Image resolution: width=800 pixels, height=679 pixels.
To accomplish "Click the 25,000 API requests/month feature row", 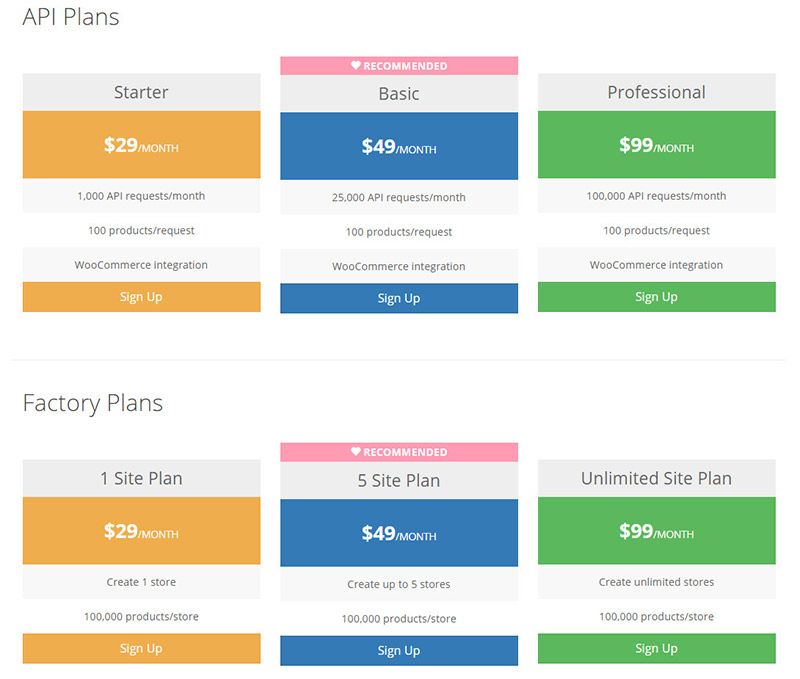I will click(x=399, y=197).
